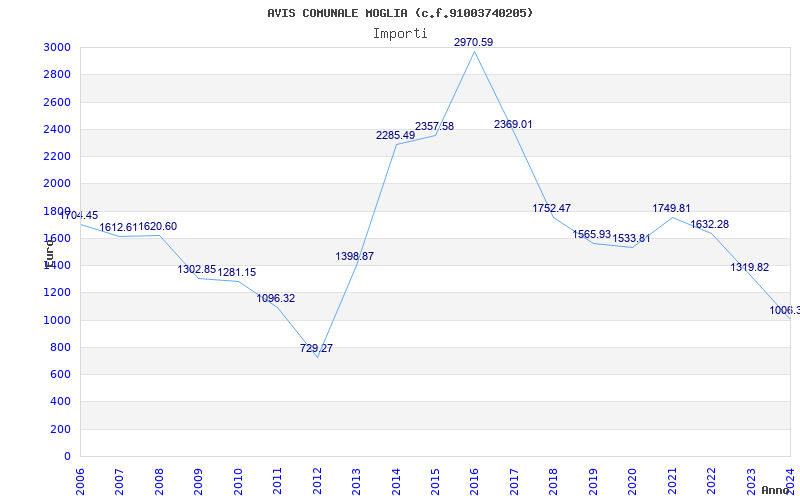Screen dimensions: 800x500
Task: Click the 2009 x-axis year label
Action: click(x=198, y=481)
